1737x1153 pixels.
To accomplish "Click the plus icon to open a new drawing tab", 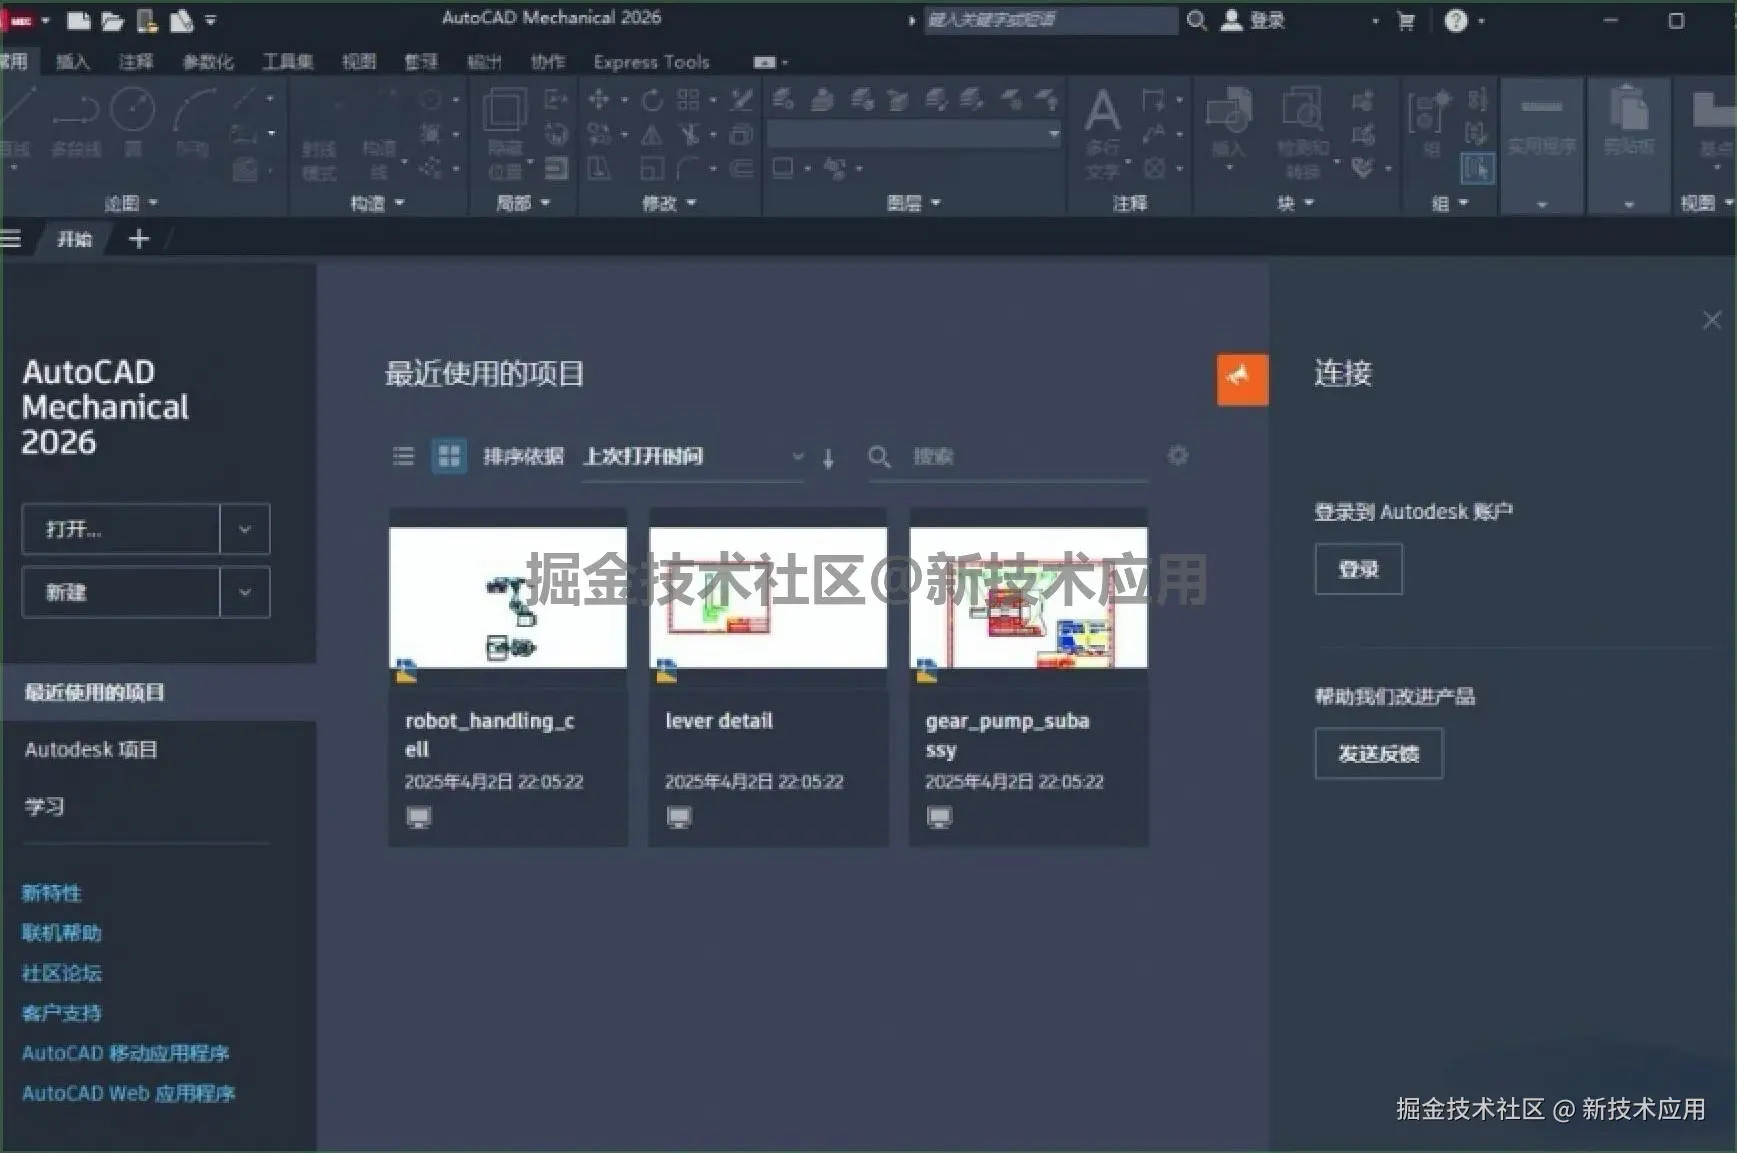I will click(139, 239).
